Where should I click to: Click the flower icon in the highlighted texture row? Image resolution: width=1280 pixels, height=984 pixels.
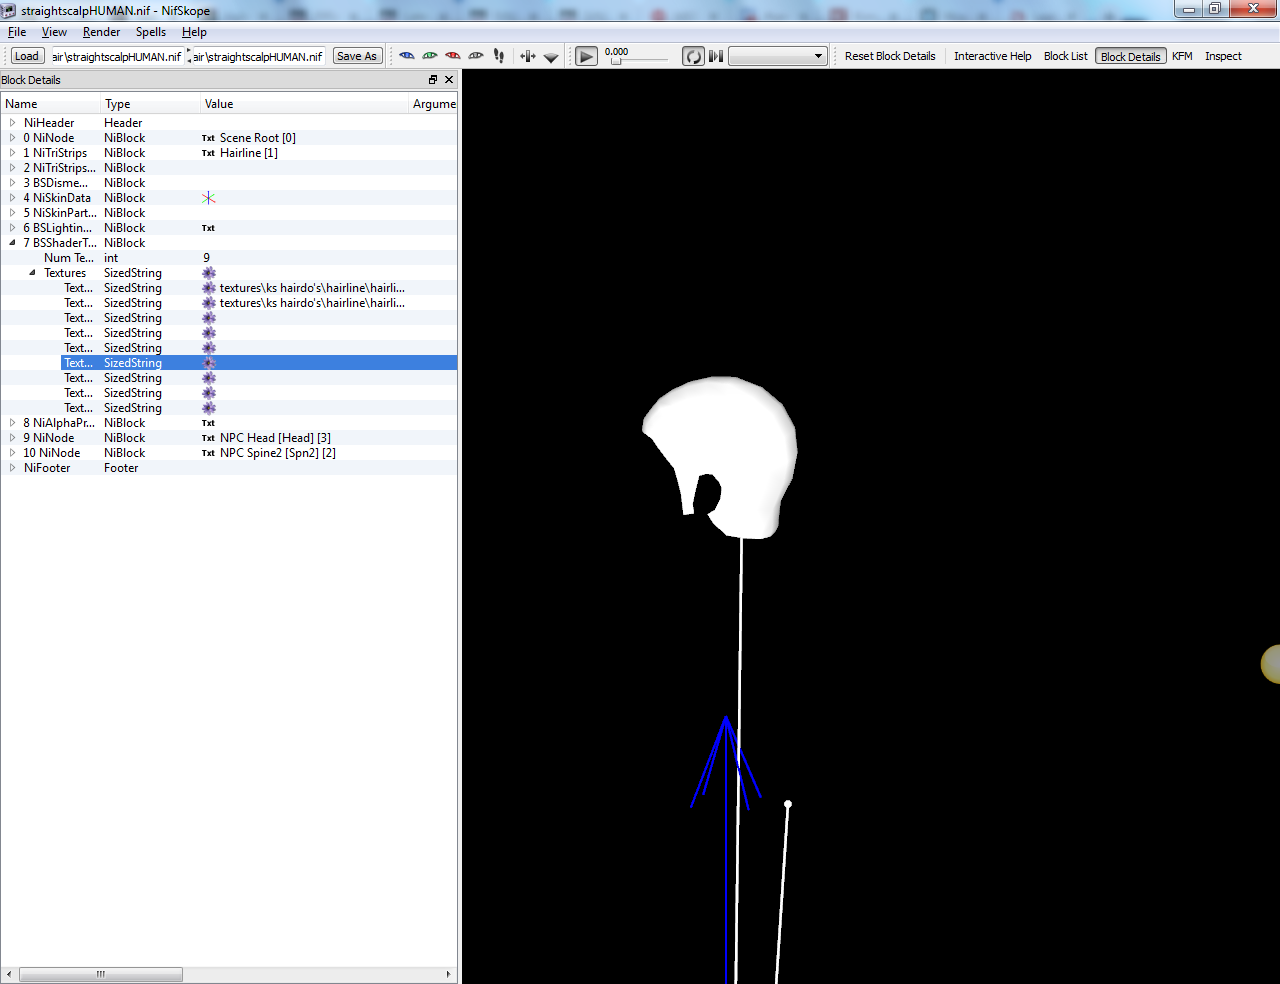pos(209,363)
